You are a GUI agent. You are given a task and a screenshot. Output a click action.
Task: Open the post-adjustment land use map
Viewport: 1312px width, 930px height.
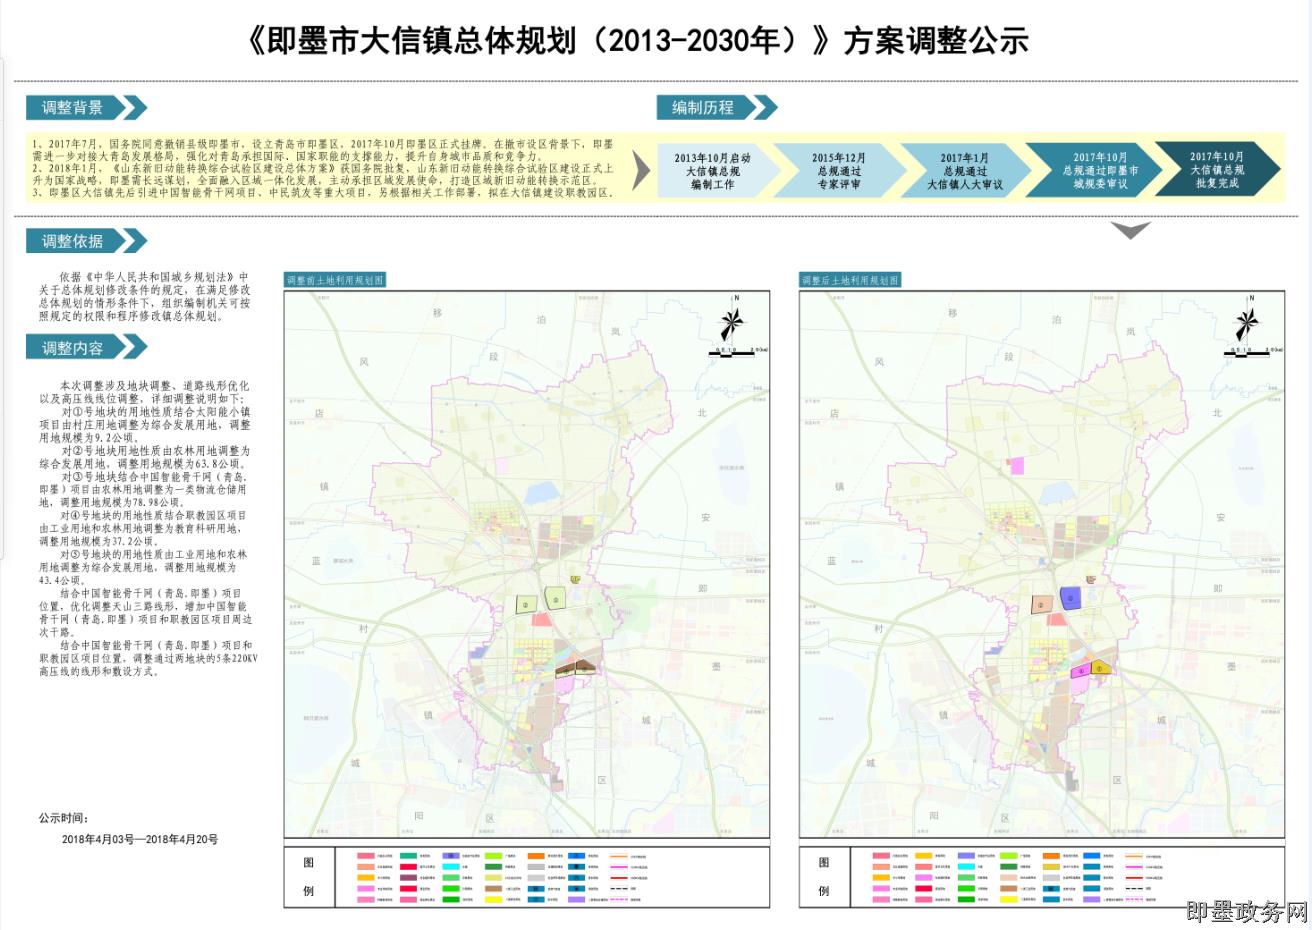coord(1043,565)
